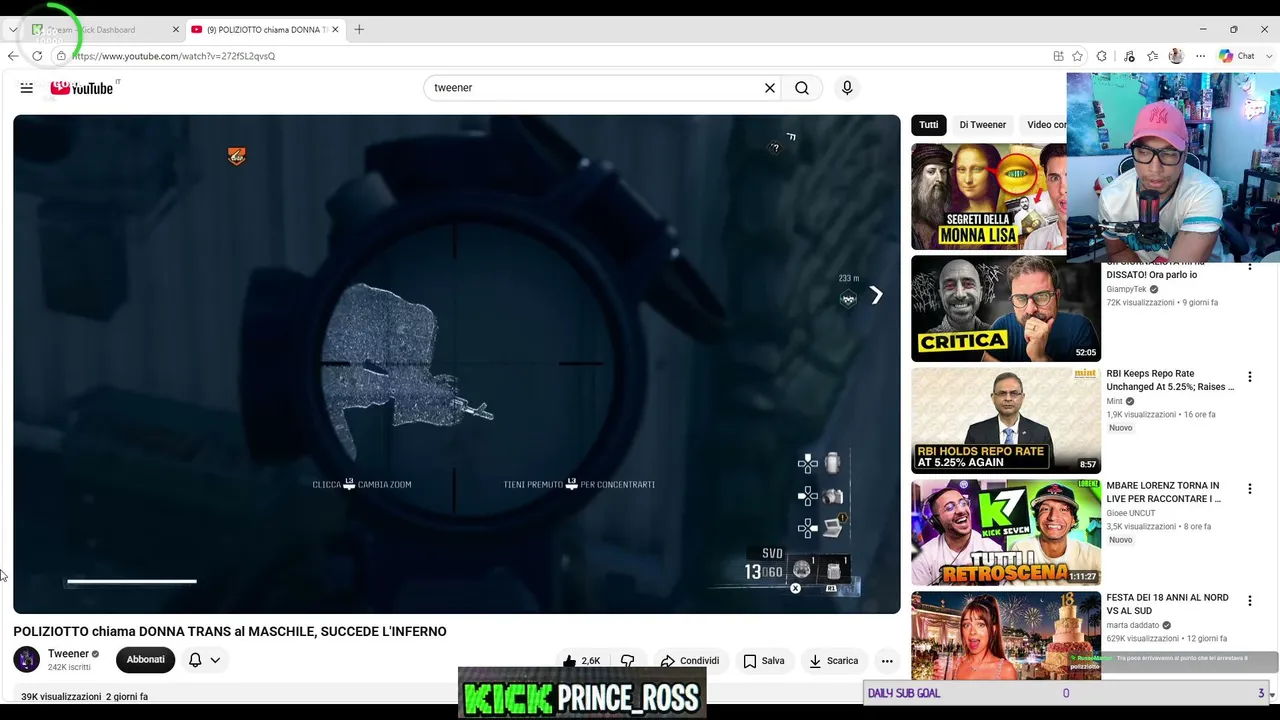Click the video player to pause

click(x=456, y=364)
